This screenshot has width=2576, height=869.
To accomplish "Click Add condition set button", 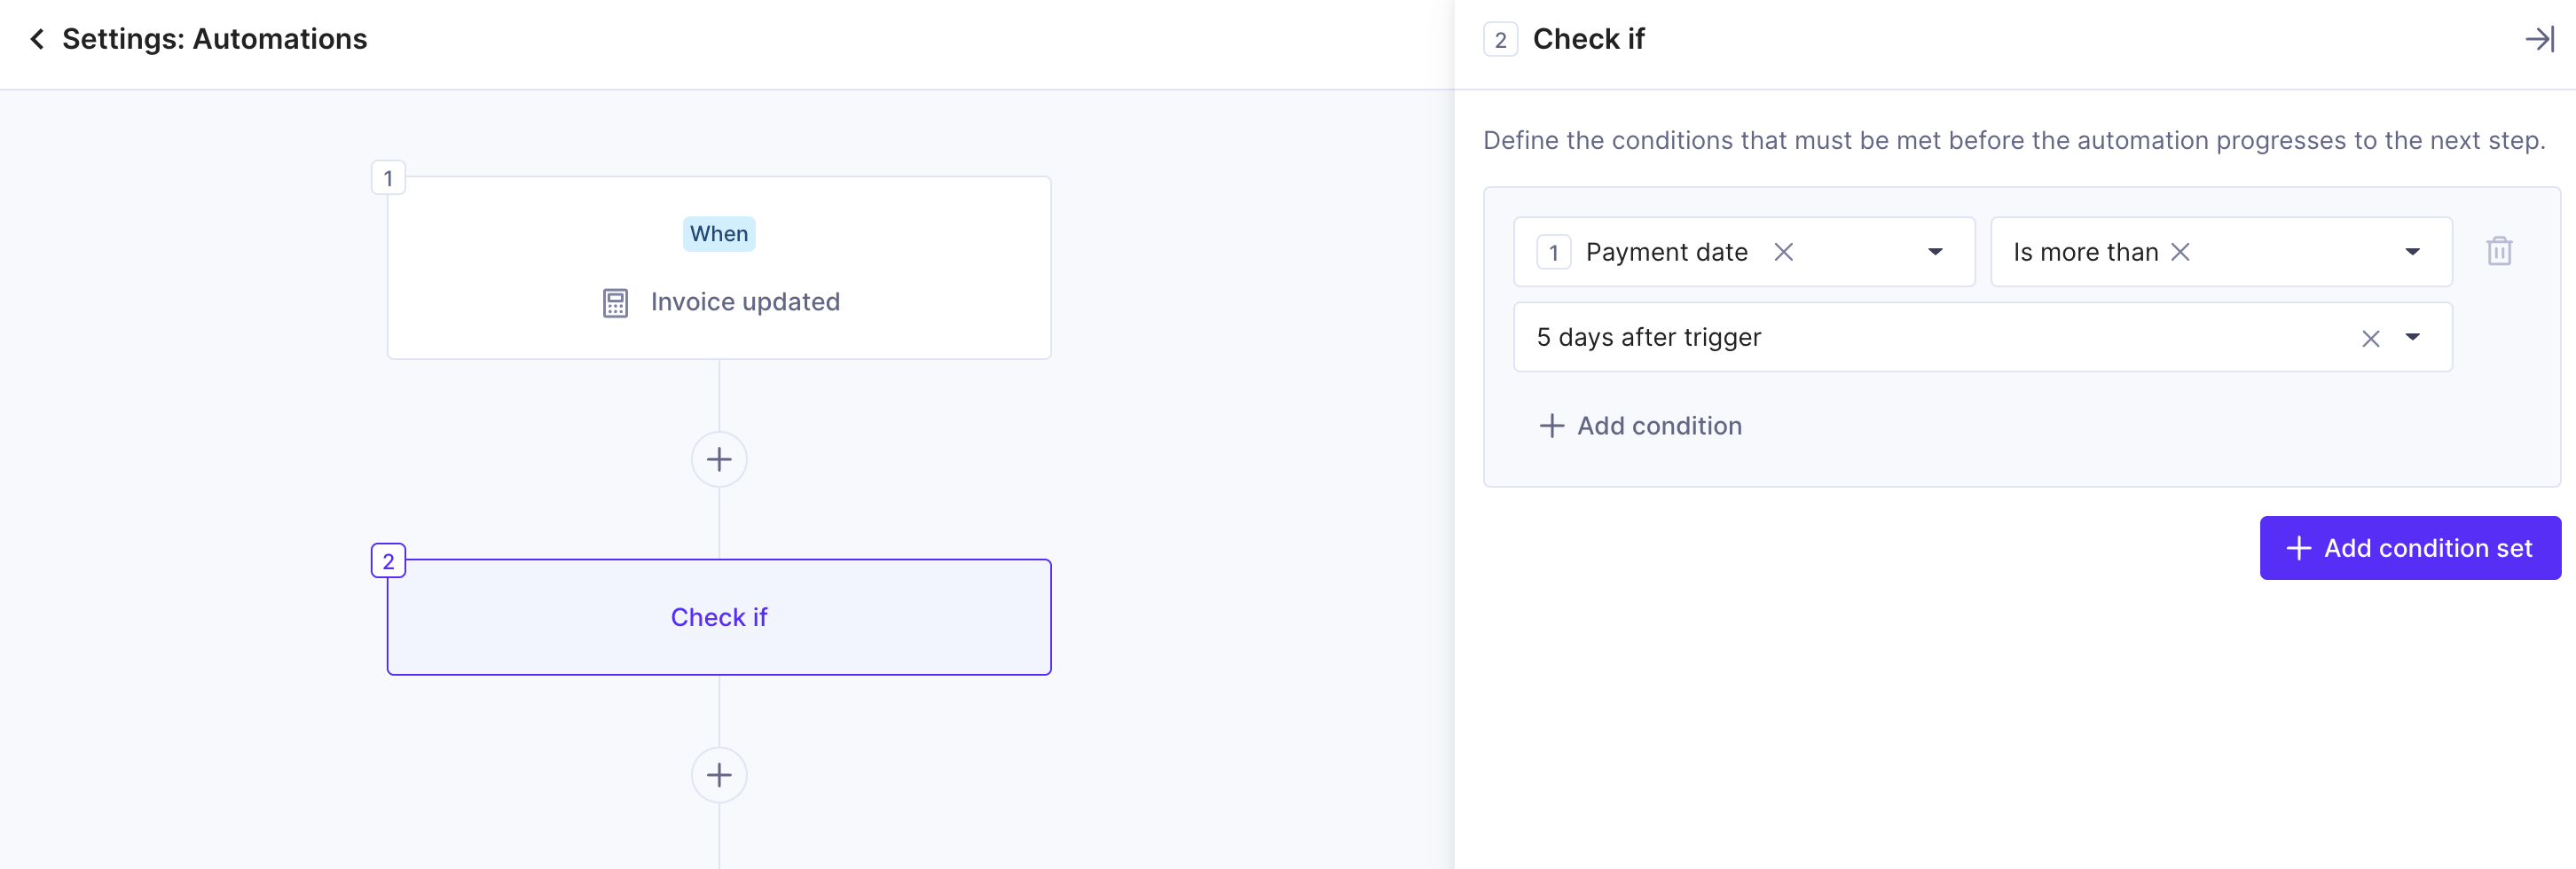I will [2410, 548].
